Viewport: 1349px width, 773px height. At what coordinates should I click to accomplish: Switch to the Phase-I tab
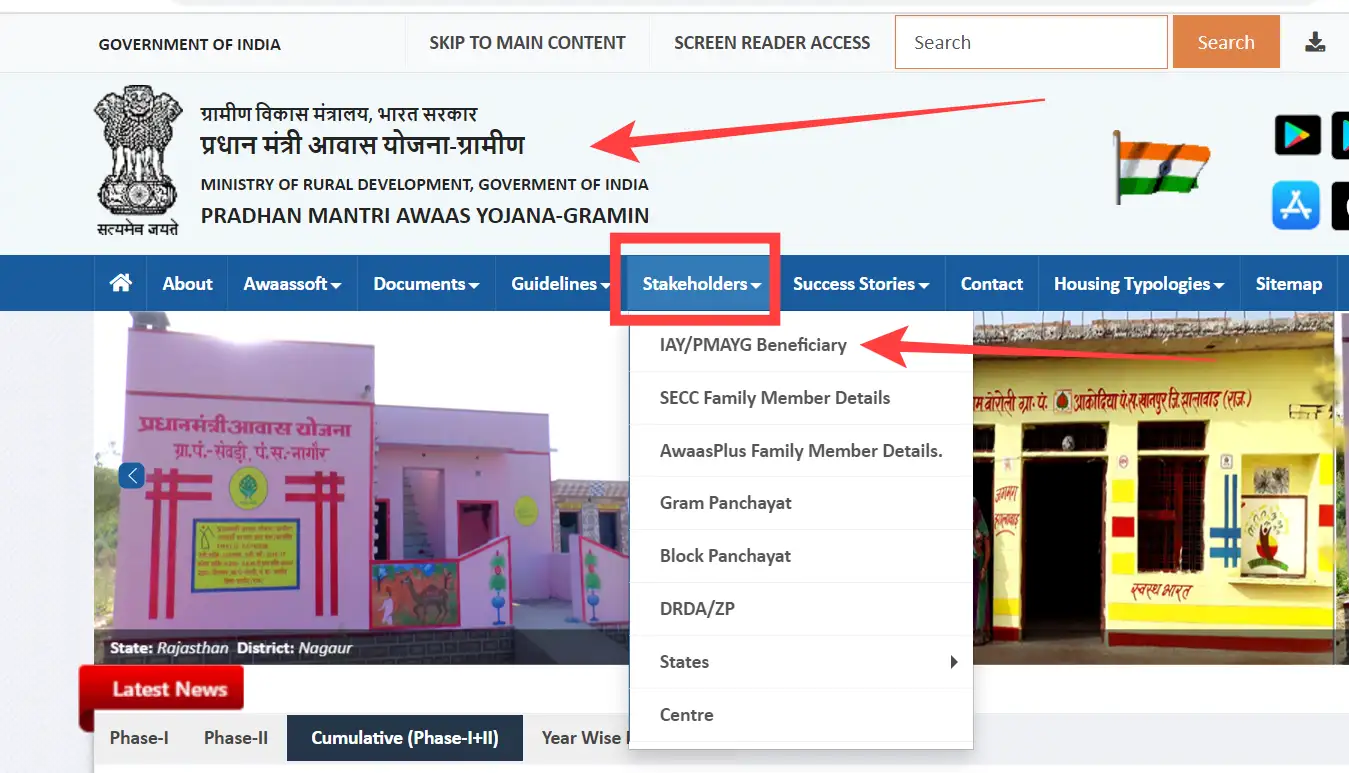[139, 738]
